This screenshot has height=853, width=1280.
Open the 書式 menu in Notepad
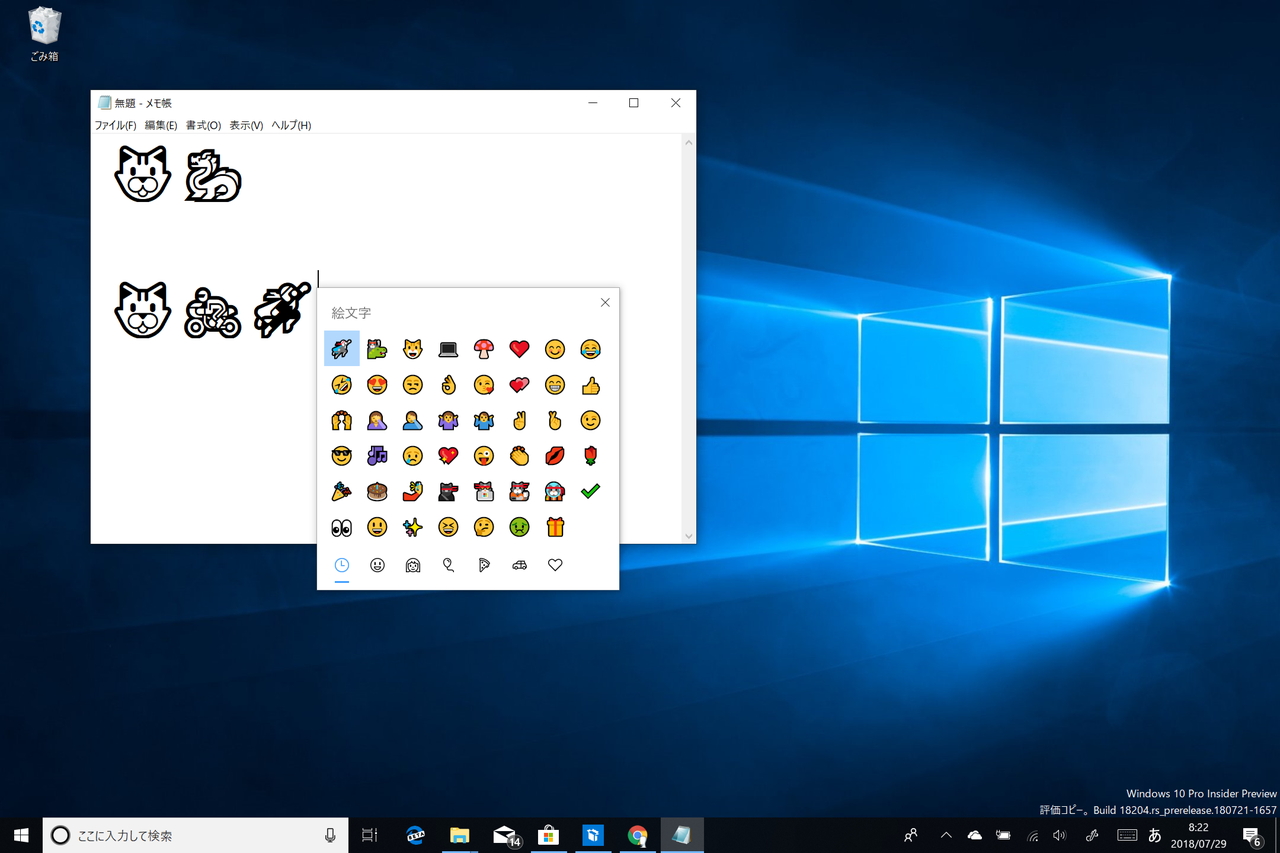click(x=203, y=124)
